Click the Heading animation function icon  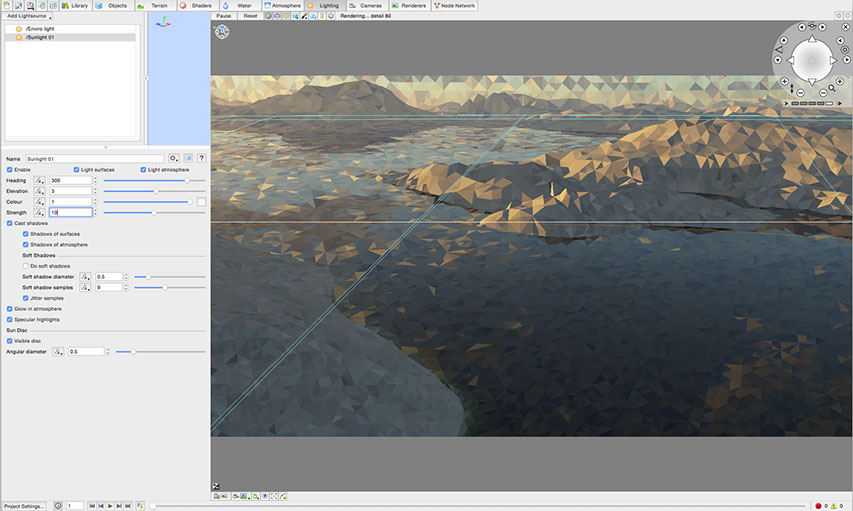(x=40, y=181)
